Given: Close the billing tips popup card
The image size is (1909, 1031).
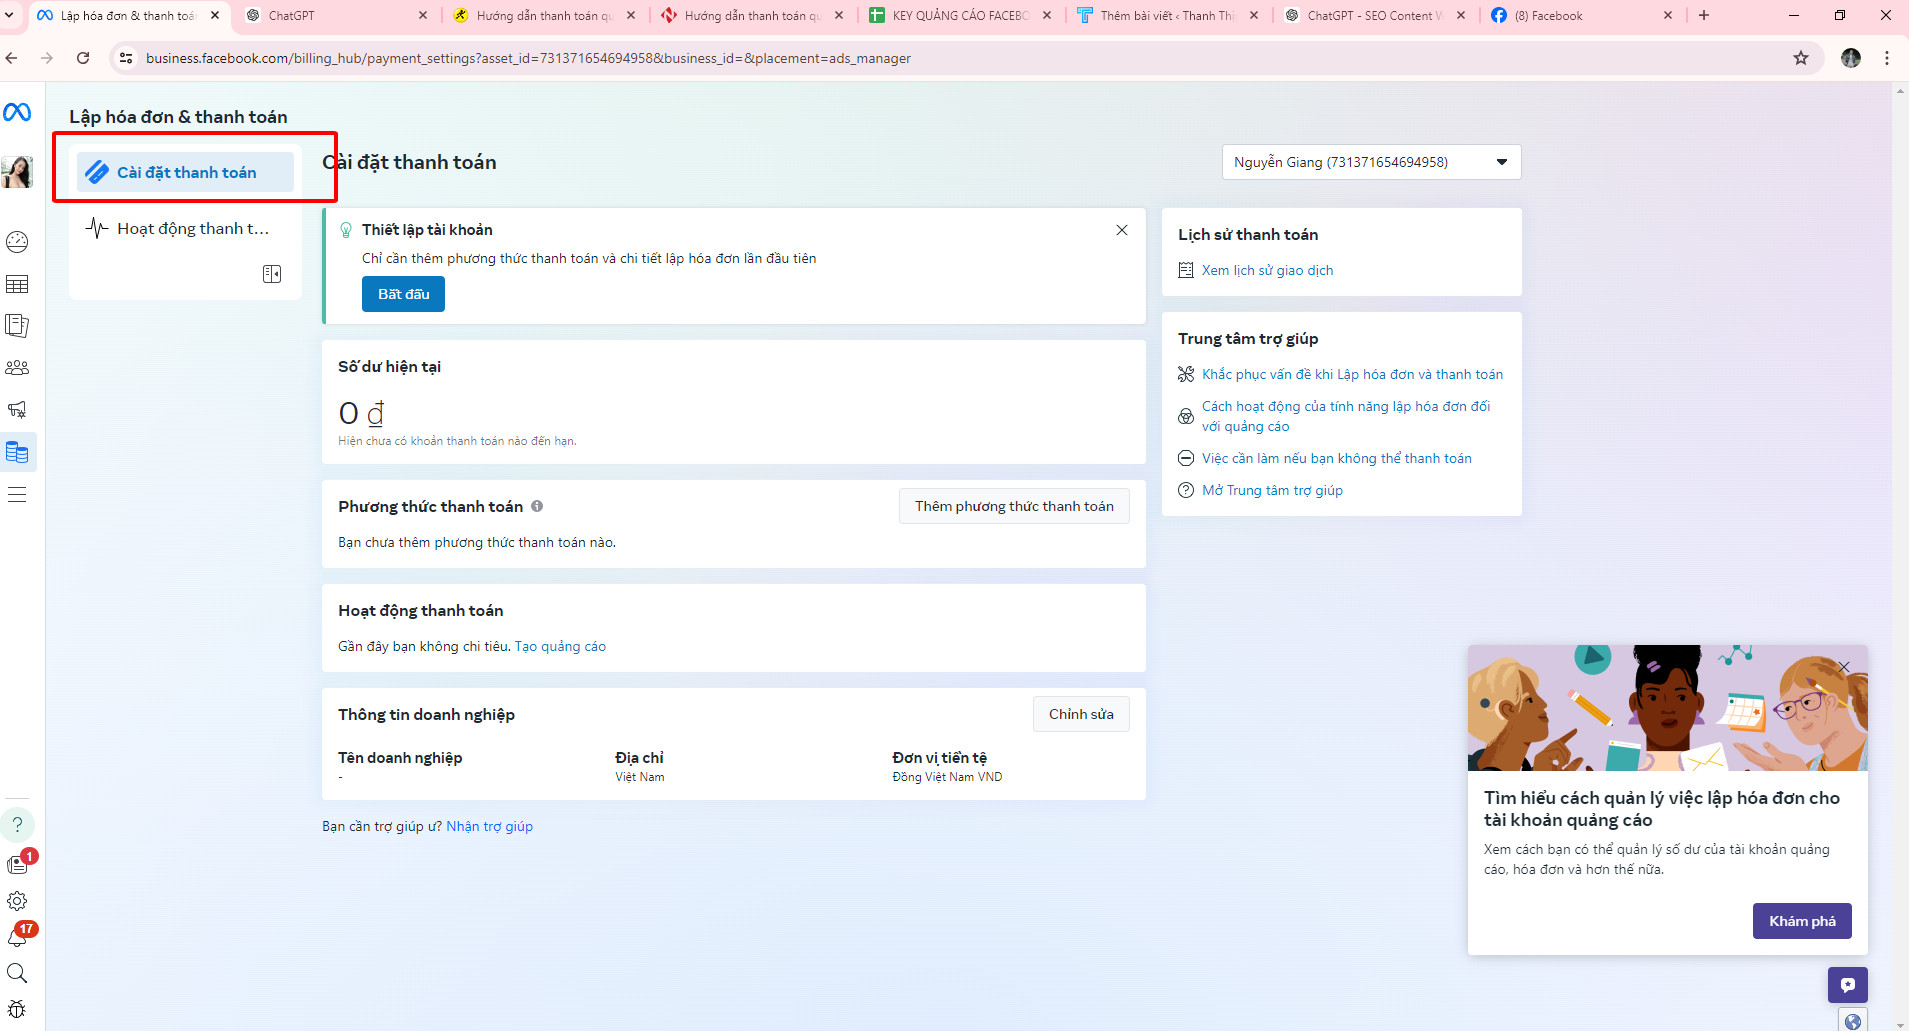Looking at the screenshot, I should tap(1844, 666).
